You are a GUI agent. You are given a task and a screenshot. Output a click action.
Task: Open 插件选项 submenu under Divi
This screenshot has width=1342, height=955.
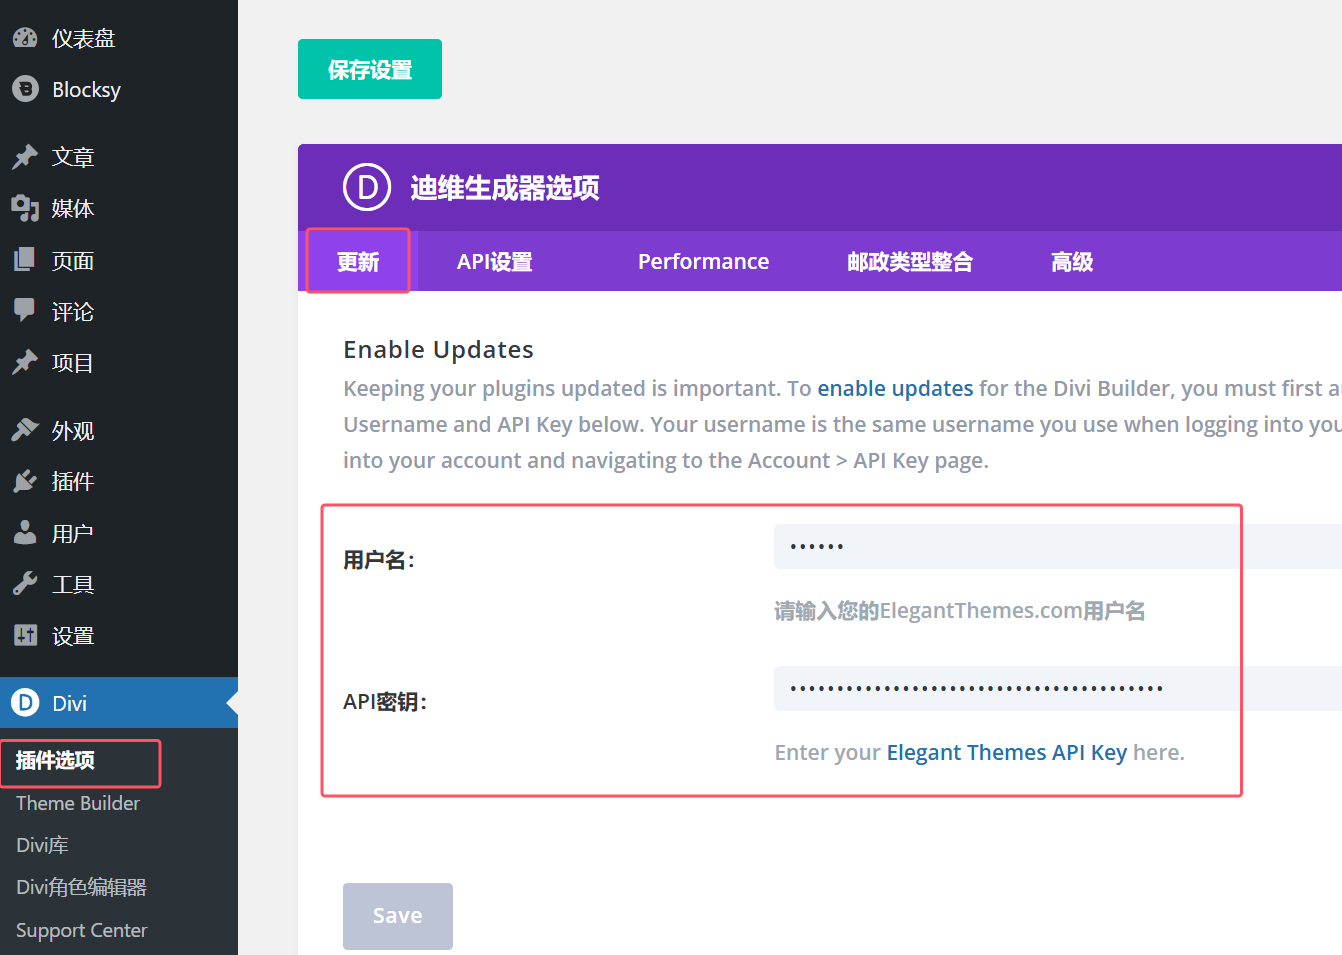click(x=56, y=760)
